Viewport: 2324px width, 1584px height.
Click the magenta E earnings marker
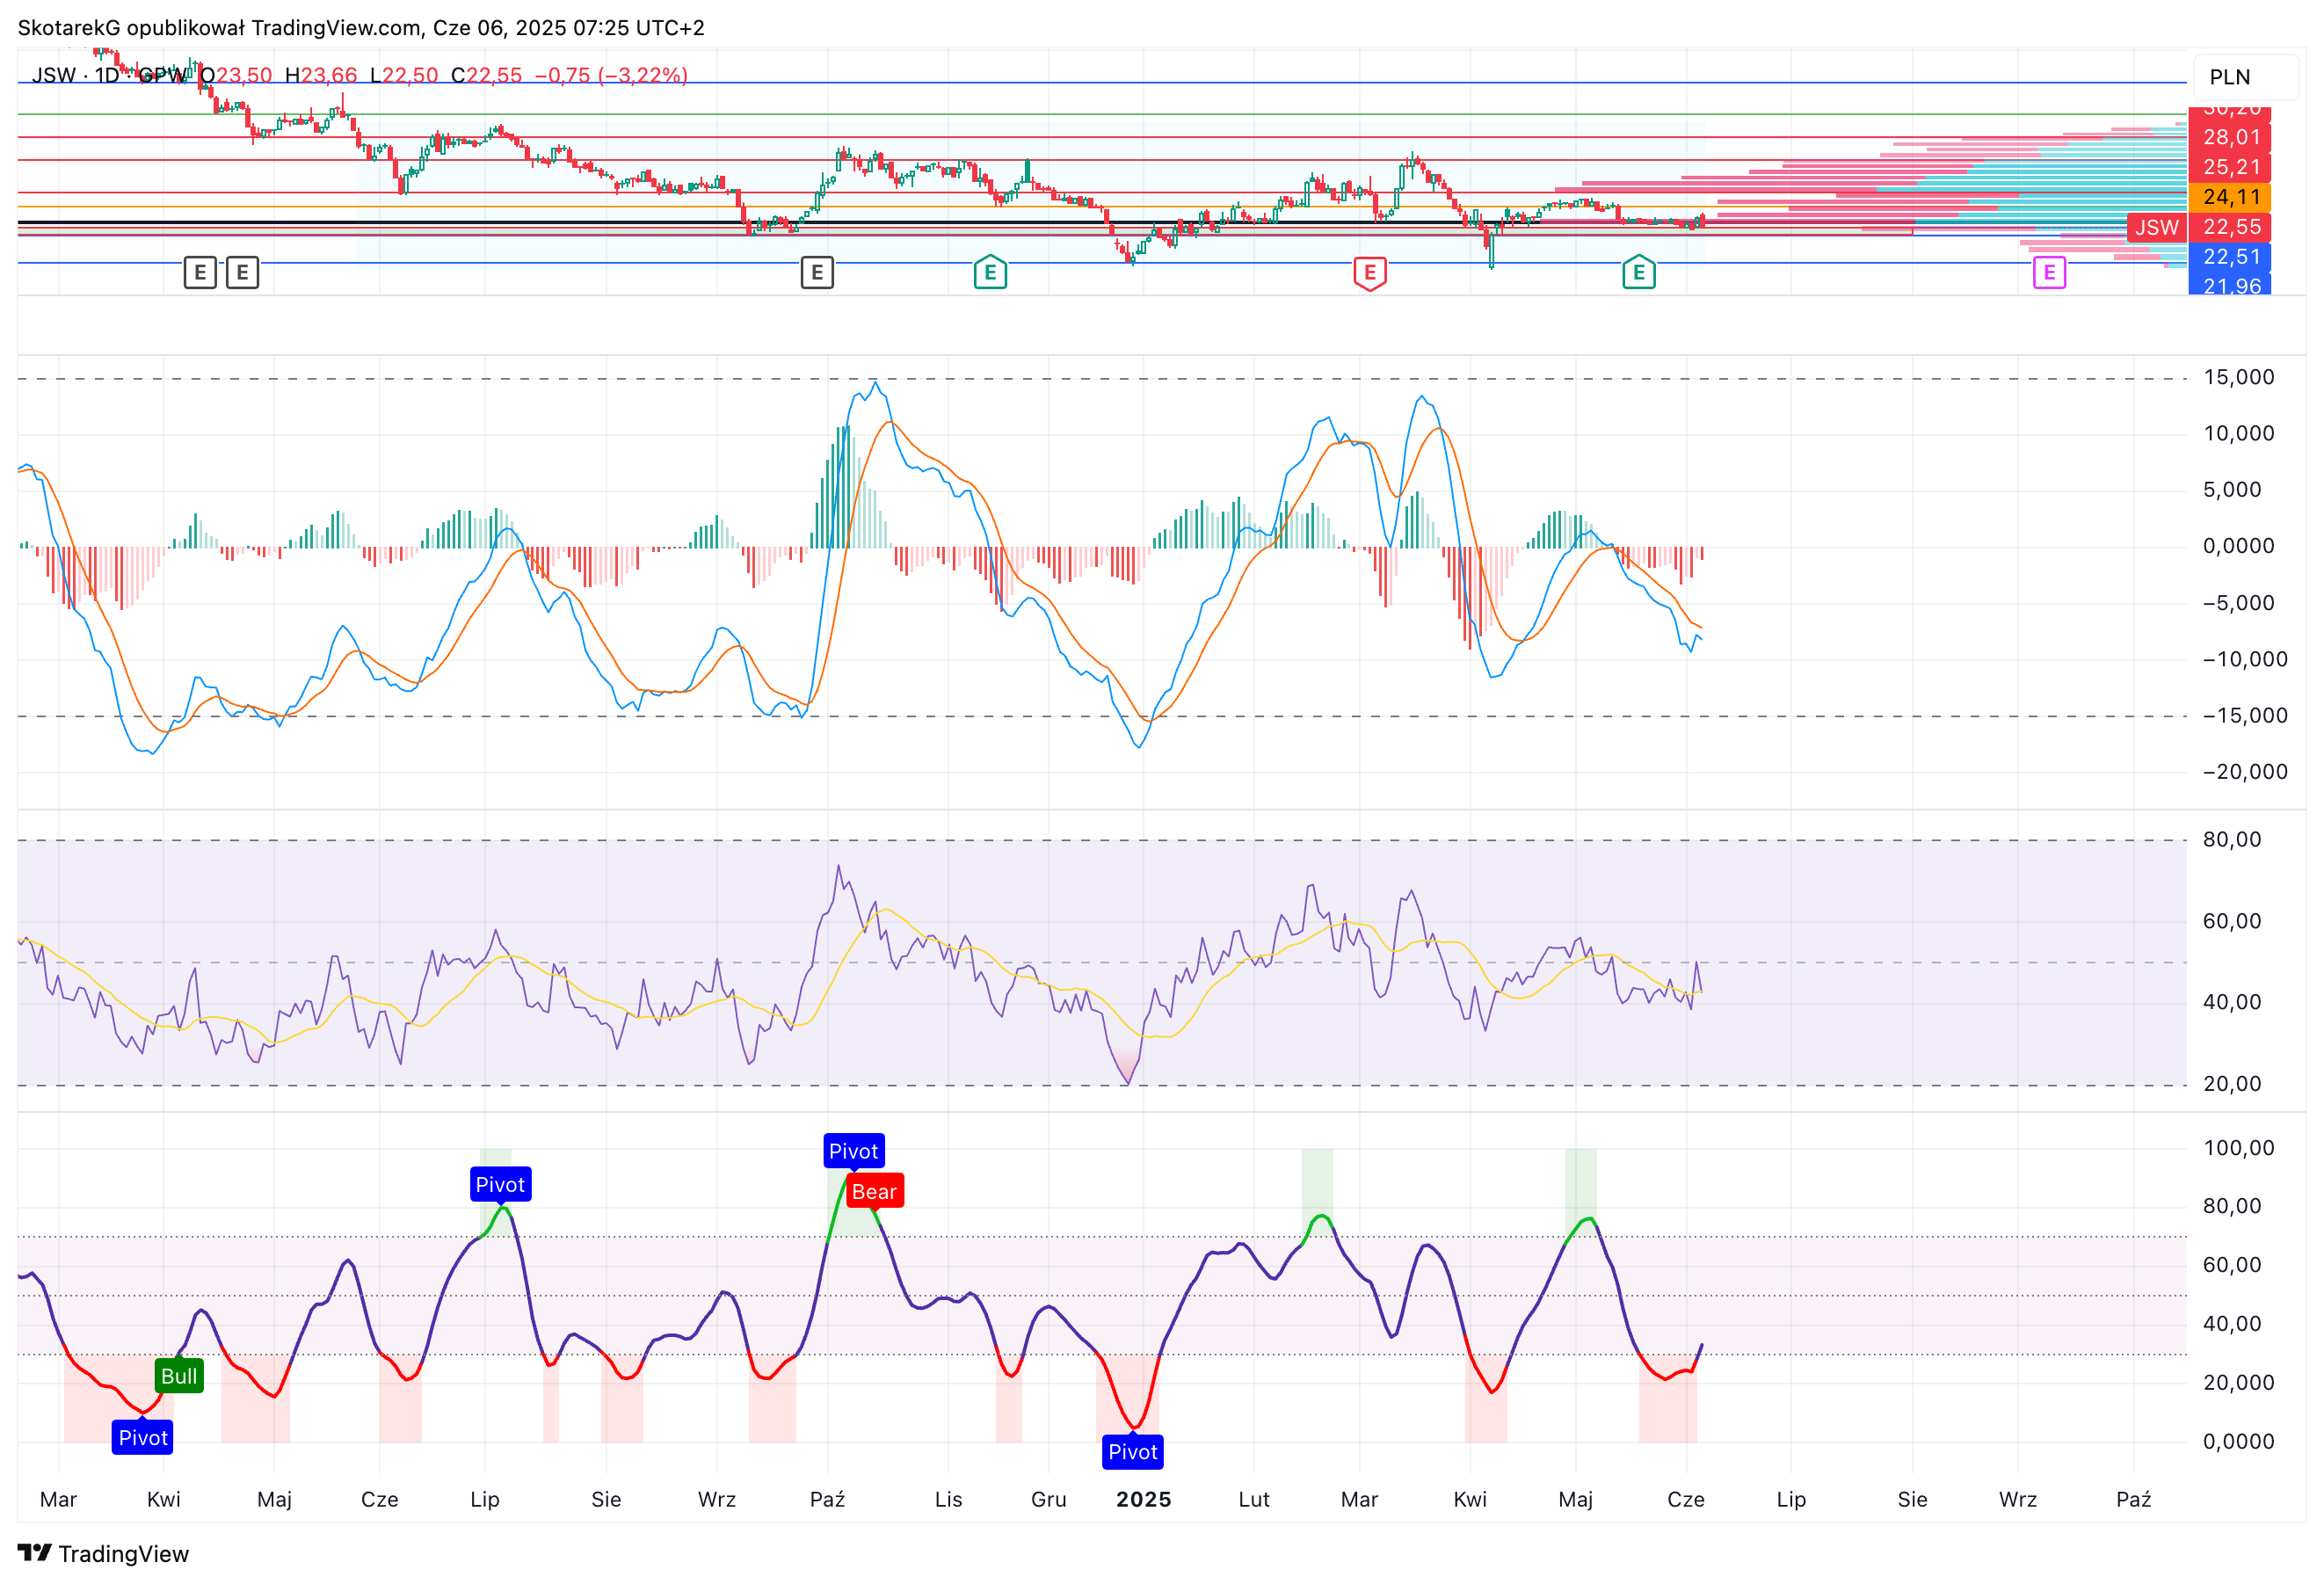pos(2049,272)
